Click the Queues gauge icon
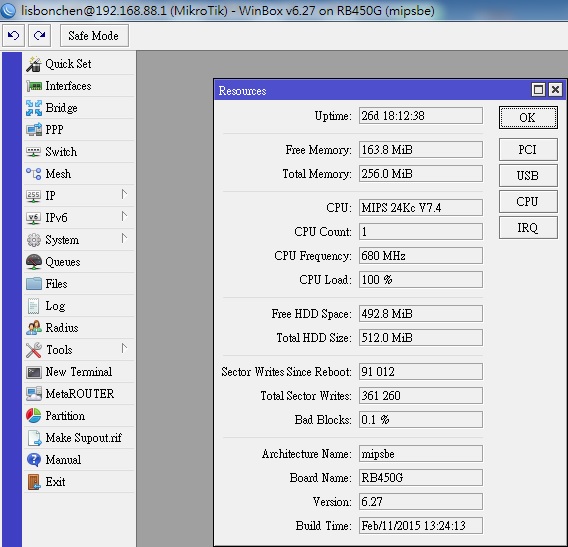The image size is (568, 547). (34, 262)
